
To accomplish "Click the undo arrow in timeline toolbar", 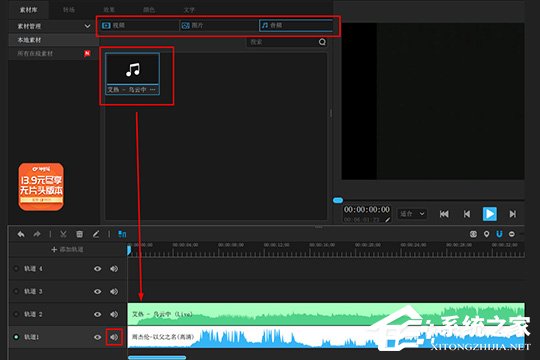I will tap(21, 234).
